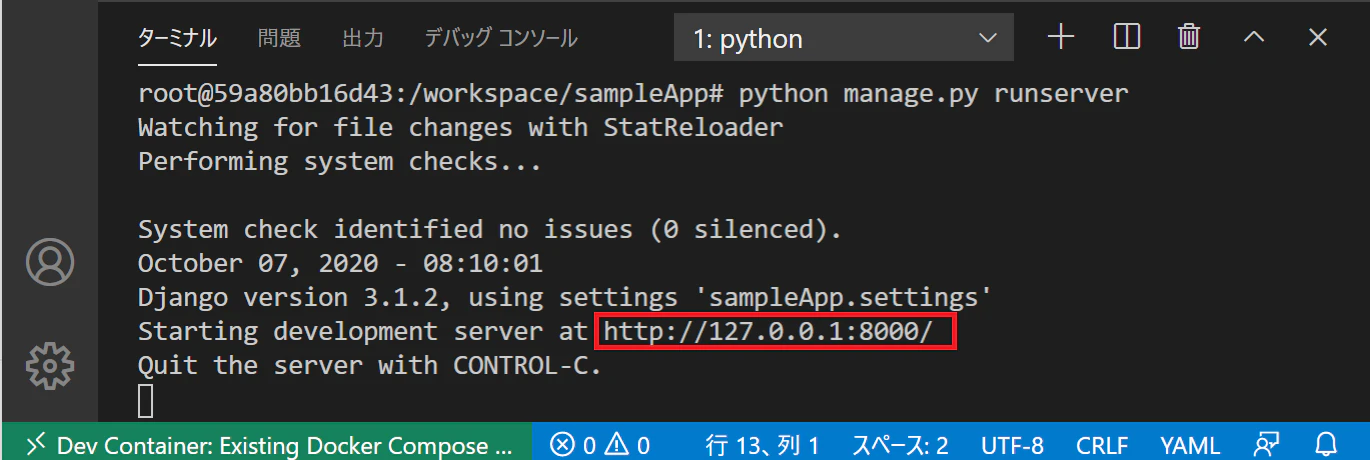Kill terminal with trash icon
Image resolution: width=1370 pixels, height=460 pixels.
point(1189,38)
